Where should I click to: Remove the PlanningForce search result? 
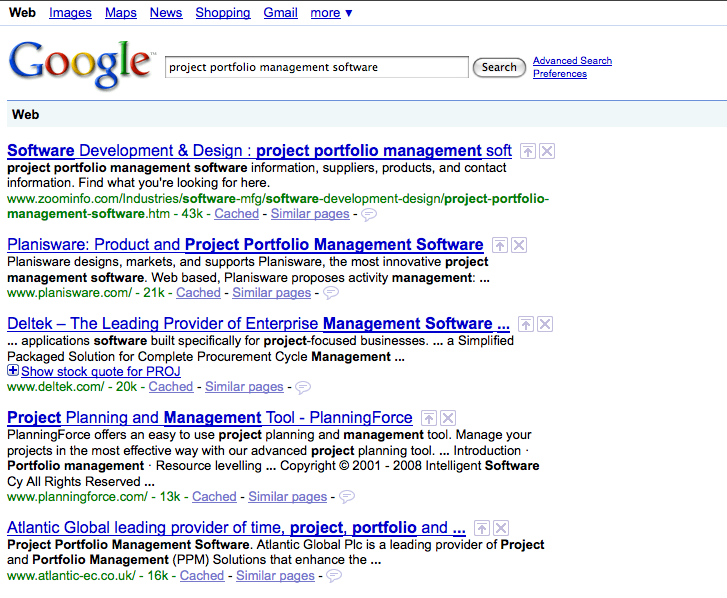(448, 418)
